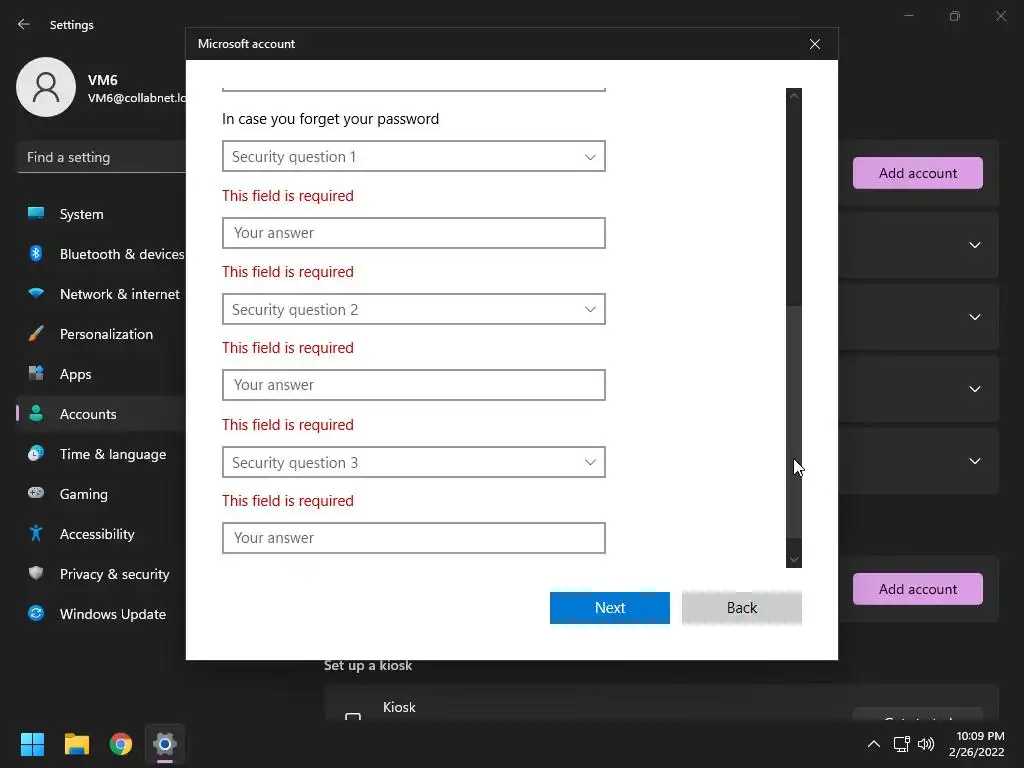Image resolution: width=1024 pixels, height=768 pixels.
Task: Click the dialog scrollbar thumb
Action: 793,421
